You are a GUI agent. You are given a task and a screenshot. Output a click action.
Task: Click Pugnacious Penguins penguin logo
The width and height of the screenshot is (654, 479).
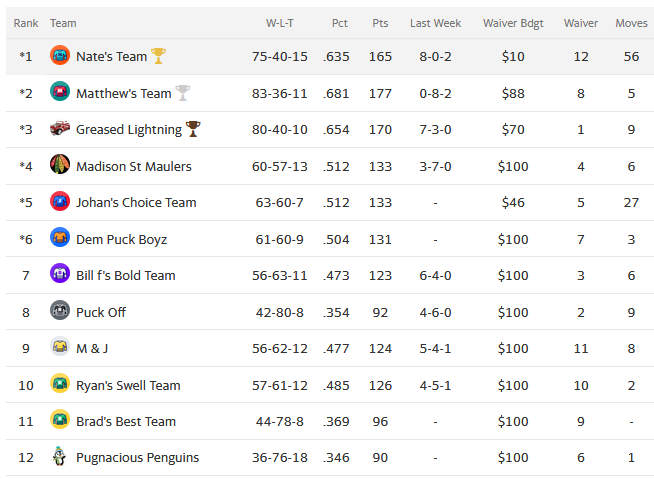[x=60, y=457]
